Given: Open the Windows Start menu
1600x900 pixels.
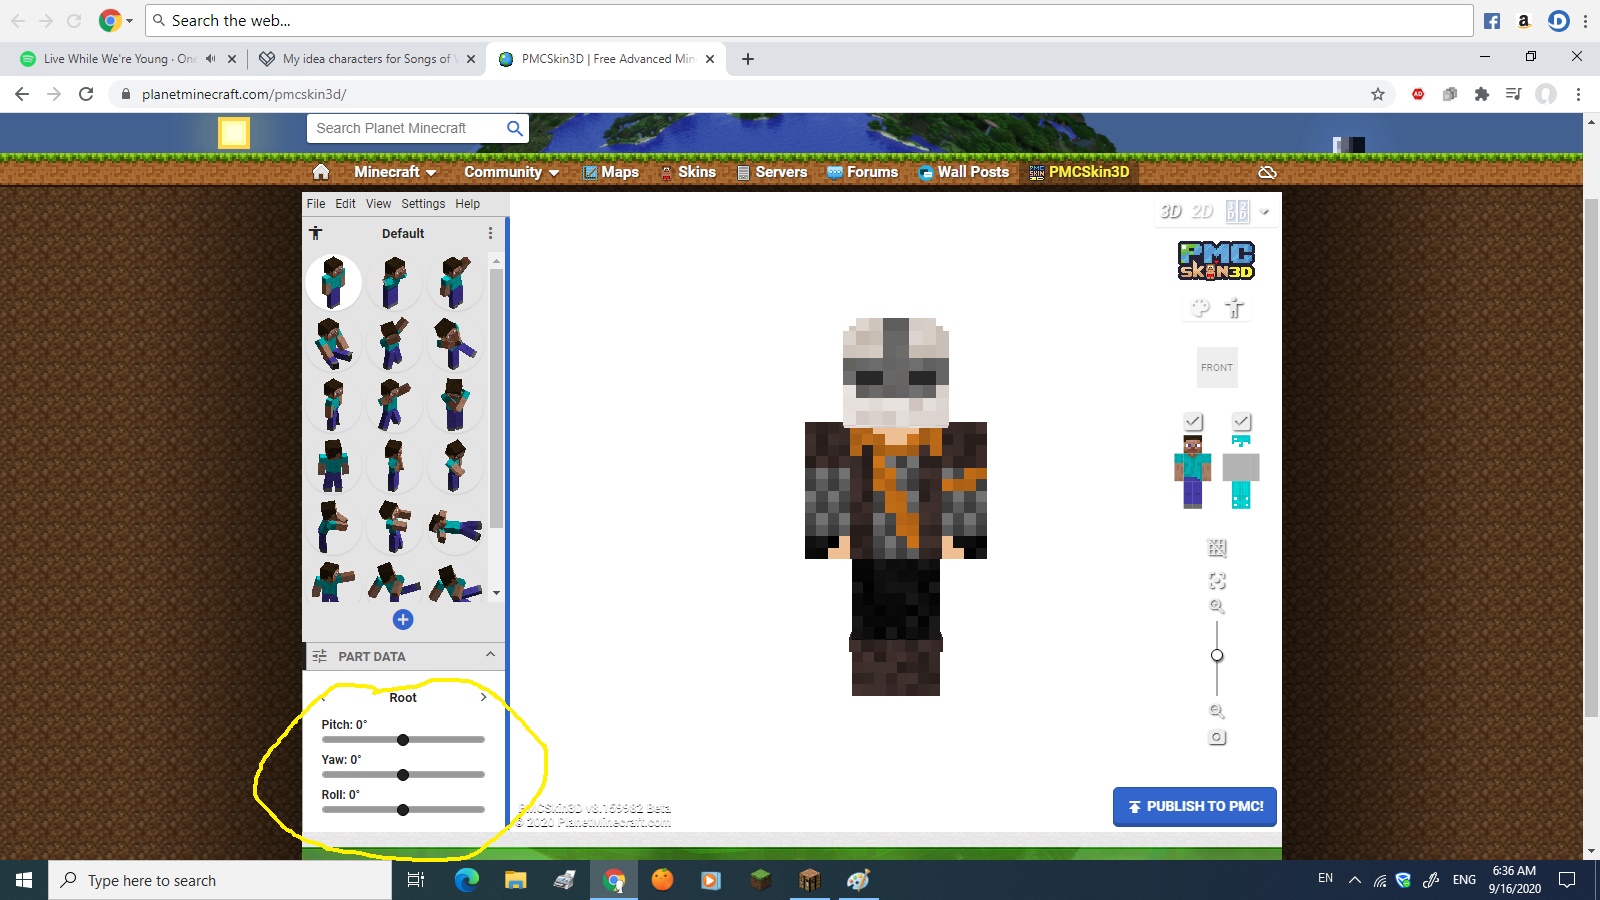Looking at the screenshot, I should point(24,880).
